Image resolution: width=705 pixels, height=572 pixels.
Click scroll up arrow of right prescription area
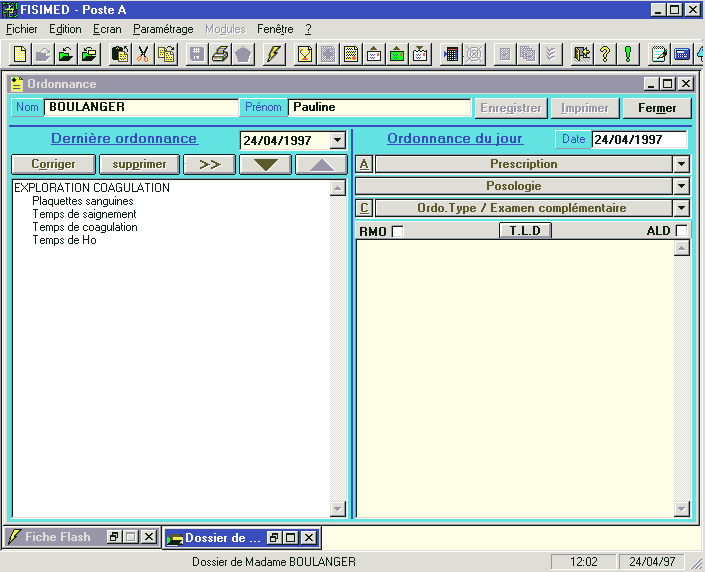(x=682, y=248)
